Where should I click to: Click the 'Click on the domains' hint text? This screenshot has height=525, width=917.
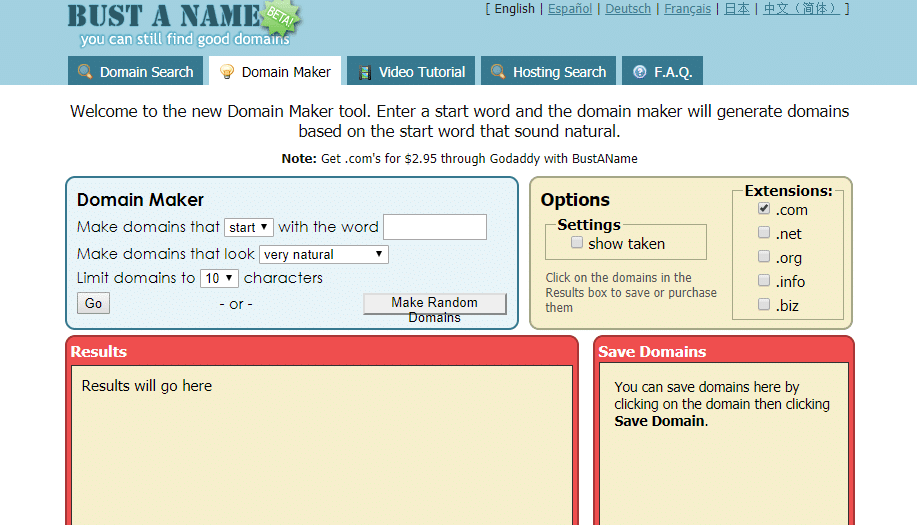click(631, 292)
